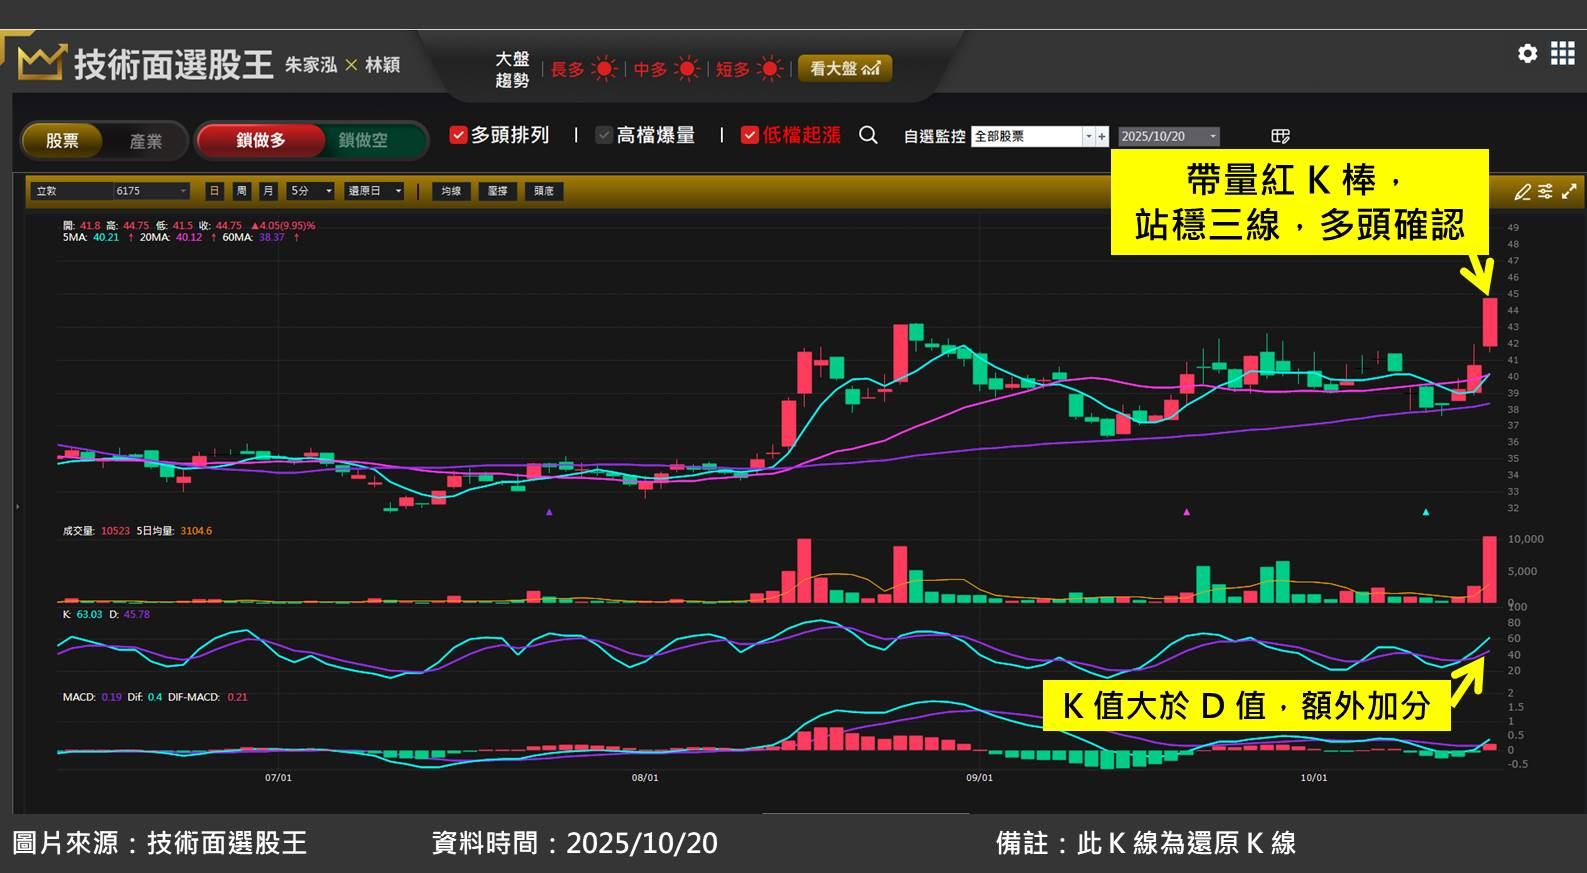Viewport: 1587px width, 873px height.
Task: Select the 月 monthly period tab
Action: coord(268,191)
